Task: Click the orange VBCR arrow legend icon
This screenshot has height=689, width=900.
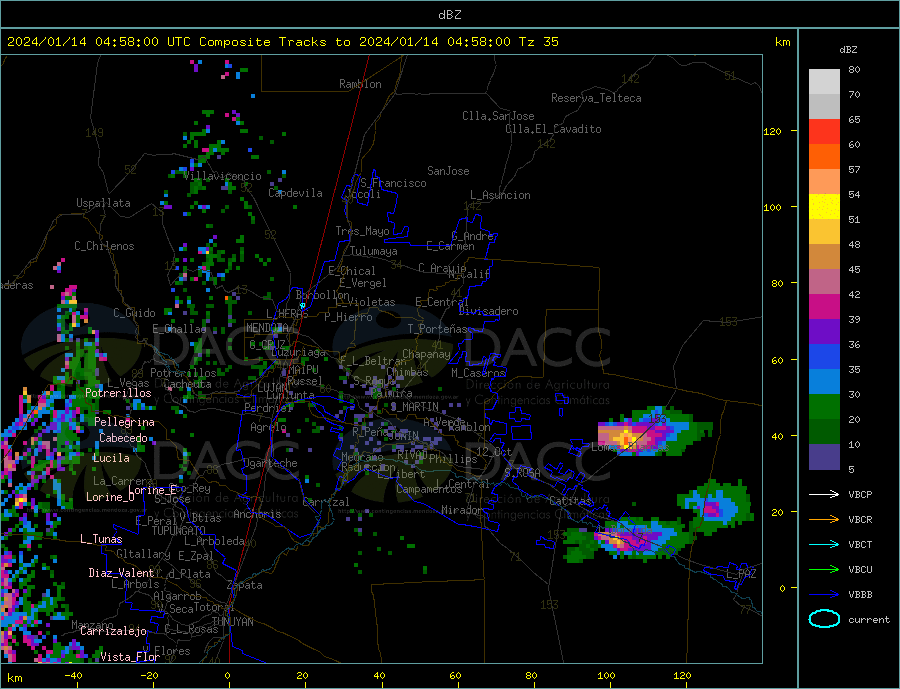Action: click(x=824, y=520)
